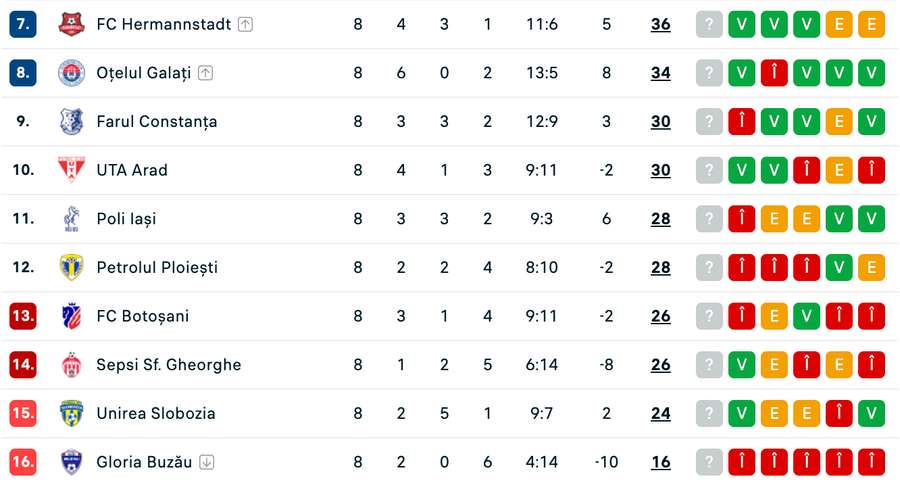This screenshot has height=485, width=900.
Task: Click the first orange draw badge for FC Hermannstadt
Action: pos(839,24)
